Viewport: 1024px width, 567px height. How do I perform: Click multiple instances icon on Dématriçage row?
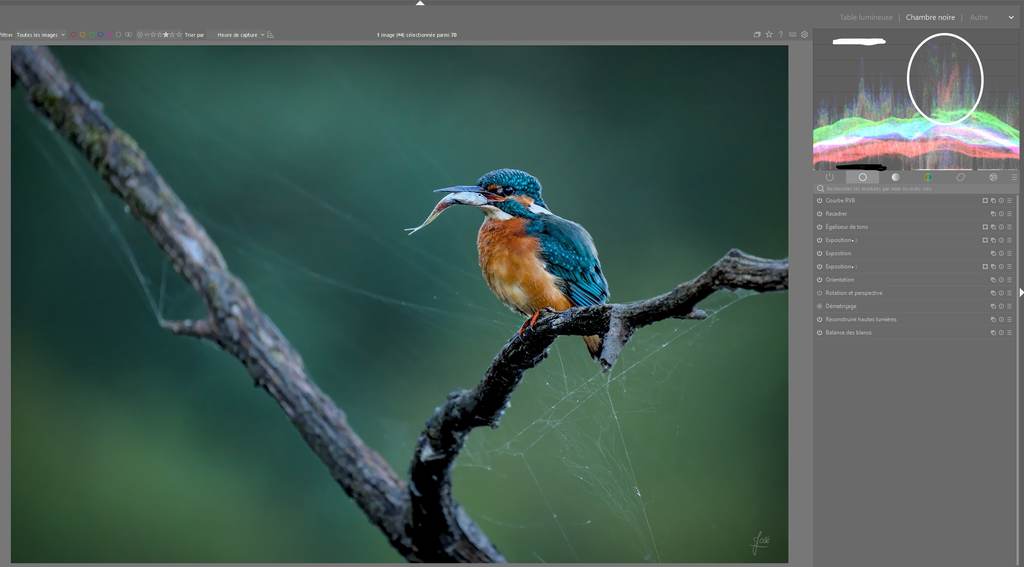click(993, 306)
